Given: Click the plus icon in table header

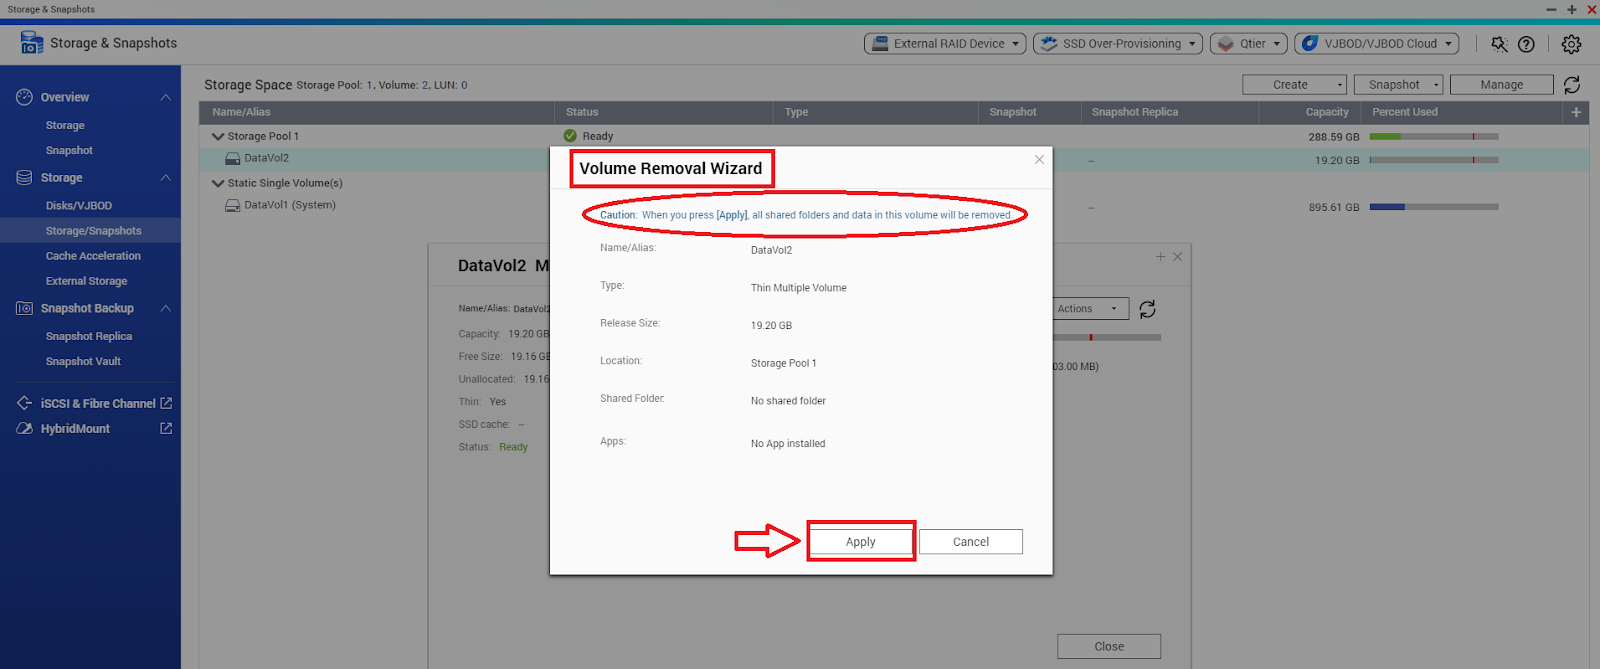Looking at the screenshot, I should point(1576,112).
